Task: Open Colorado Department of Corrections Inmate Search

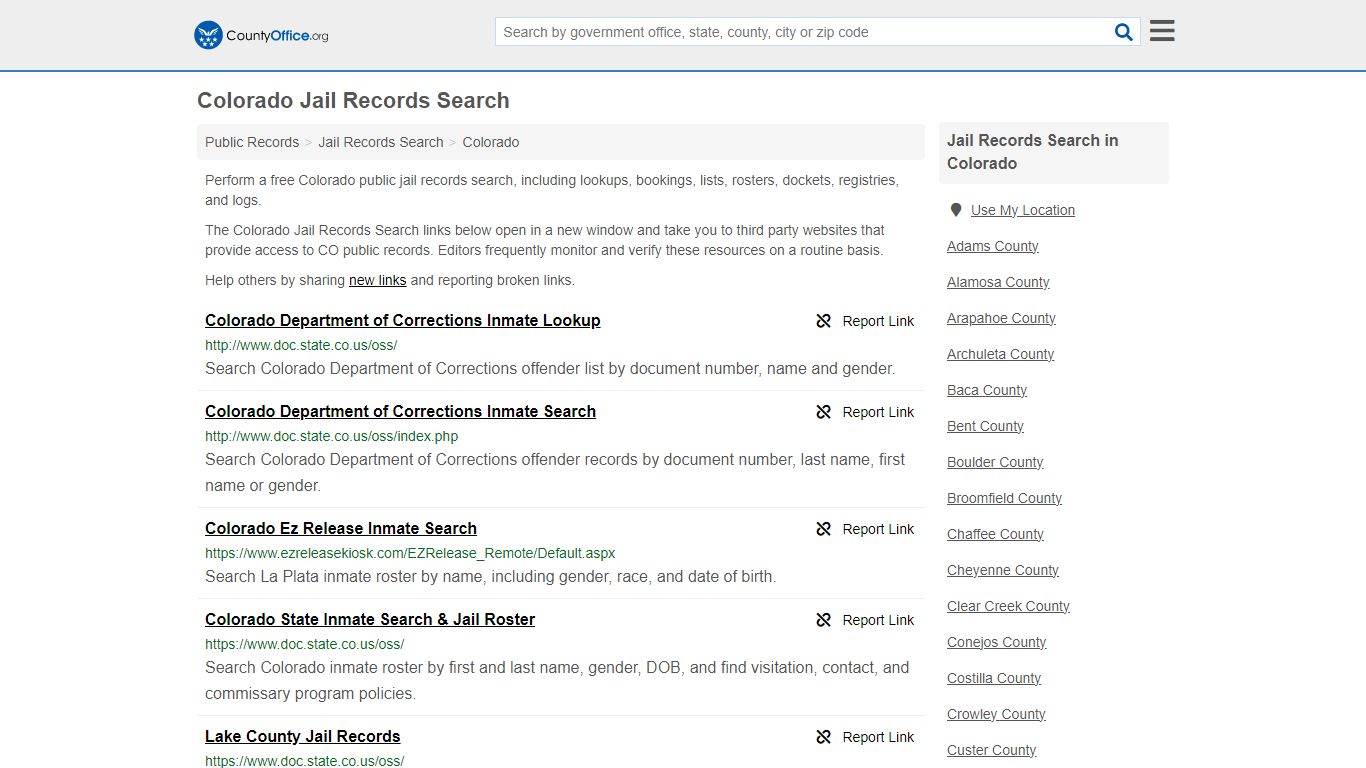Action: click(x=400, y=412)
